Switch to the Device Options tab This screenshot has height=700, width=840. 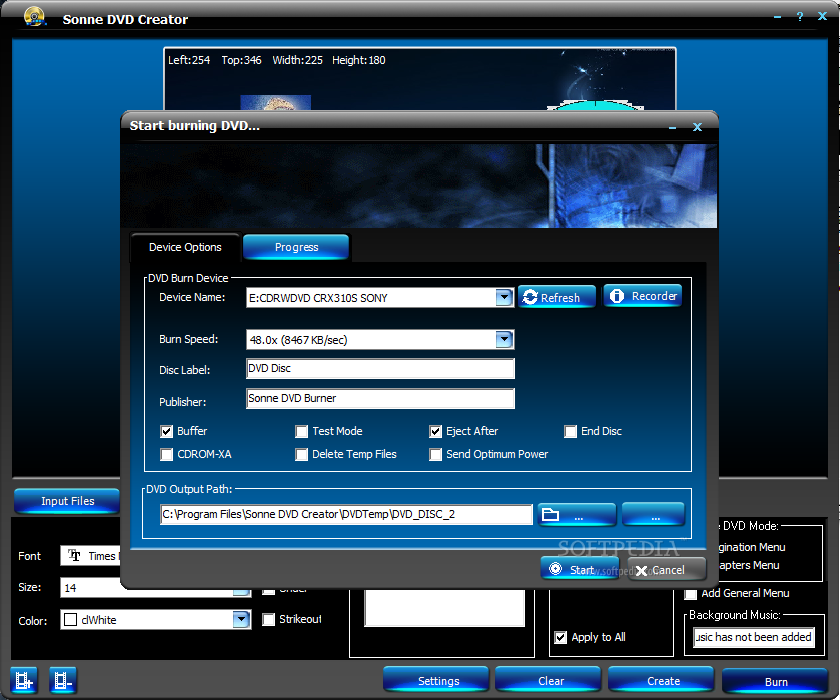coord(185,247)
